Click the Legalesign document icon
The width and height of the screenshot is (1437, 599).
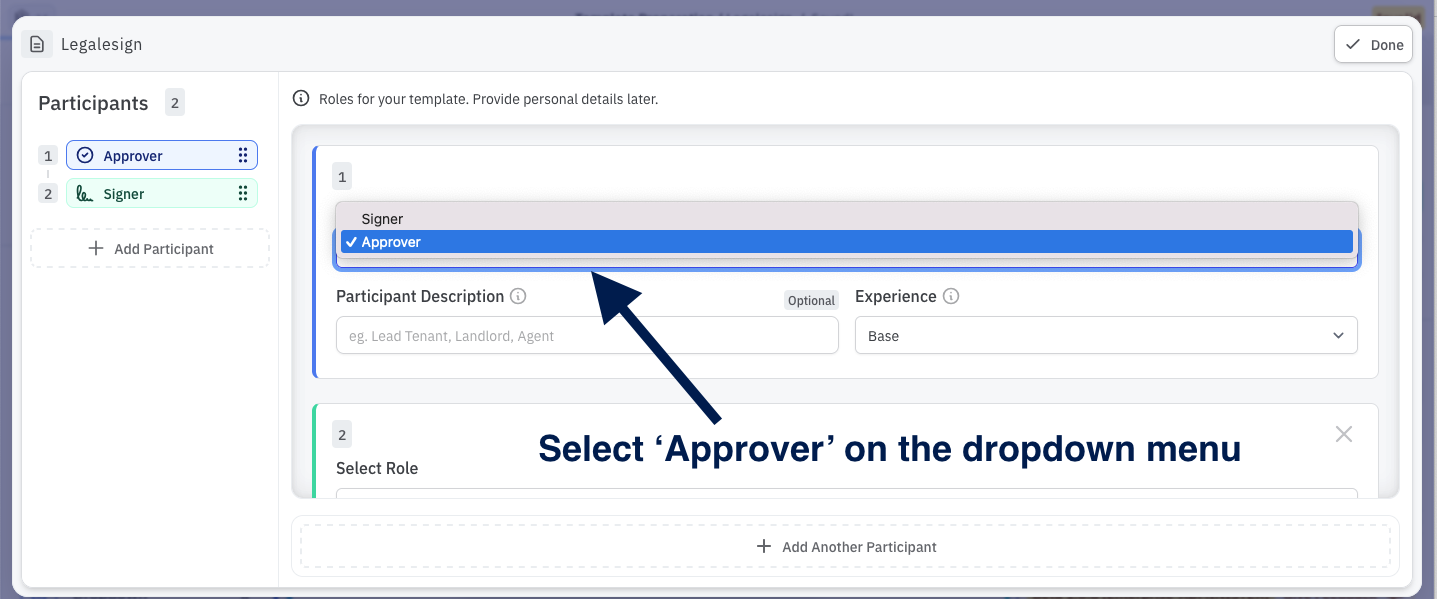tap(37, 44)
